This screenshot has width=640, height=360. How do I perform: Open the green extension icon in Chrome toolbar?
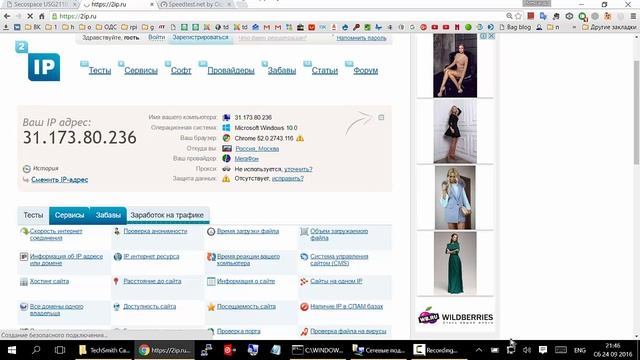582,16
